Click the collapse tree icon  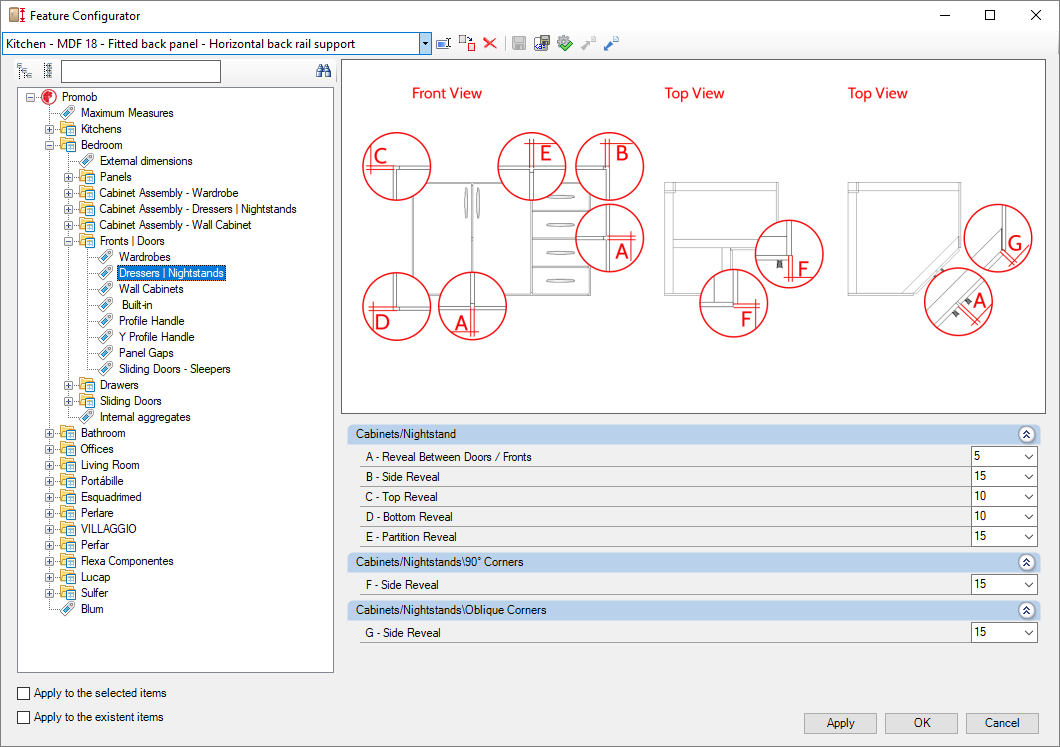pyautogui.click(x=47, y=71)
